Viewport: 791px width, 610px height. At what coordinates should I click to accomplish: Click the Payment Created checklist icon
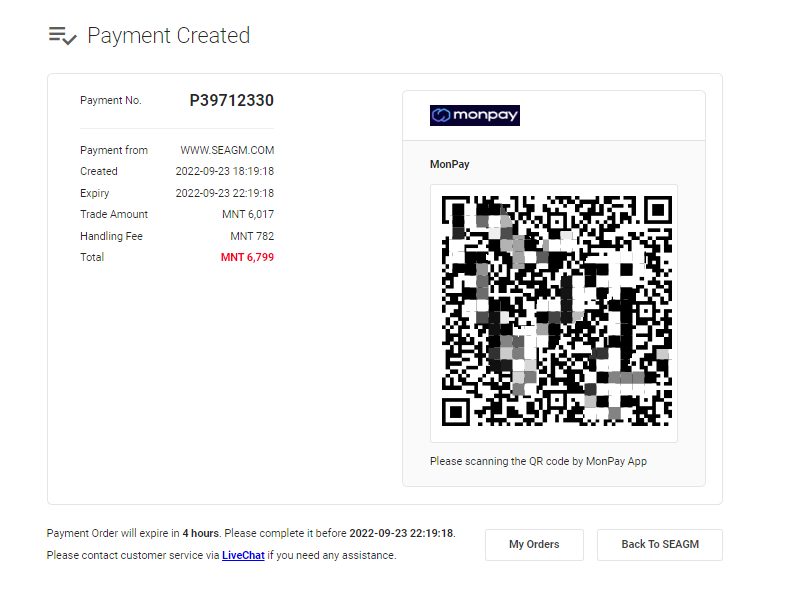pyautogui.click(x=63, y=36)
